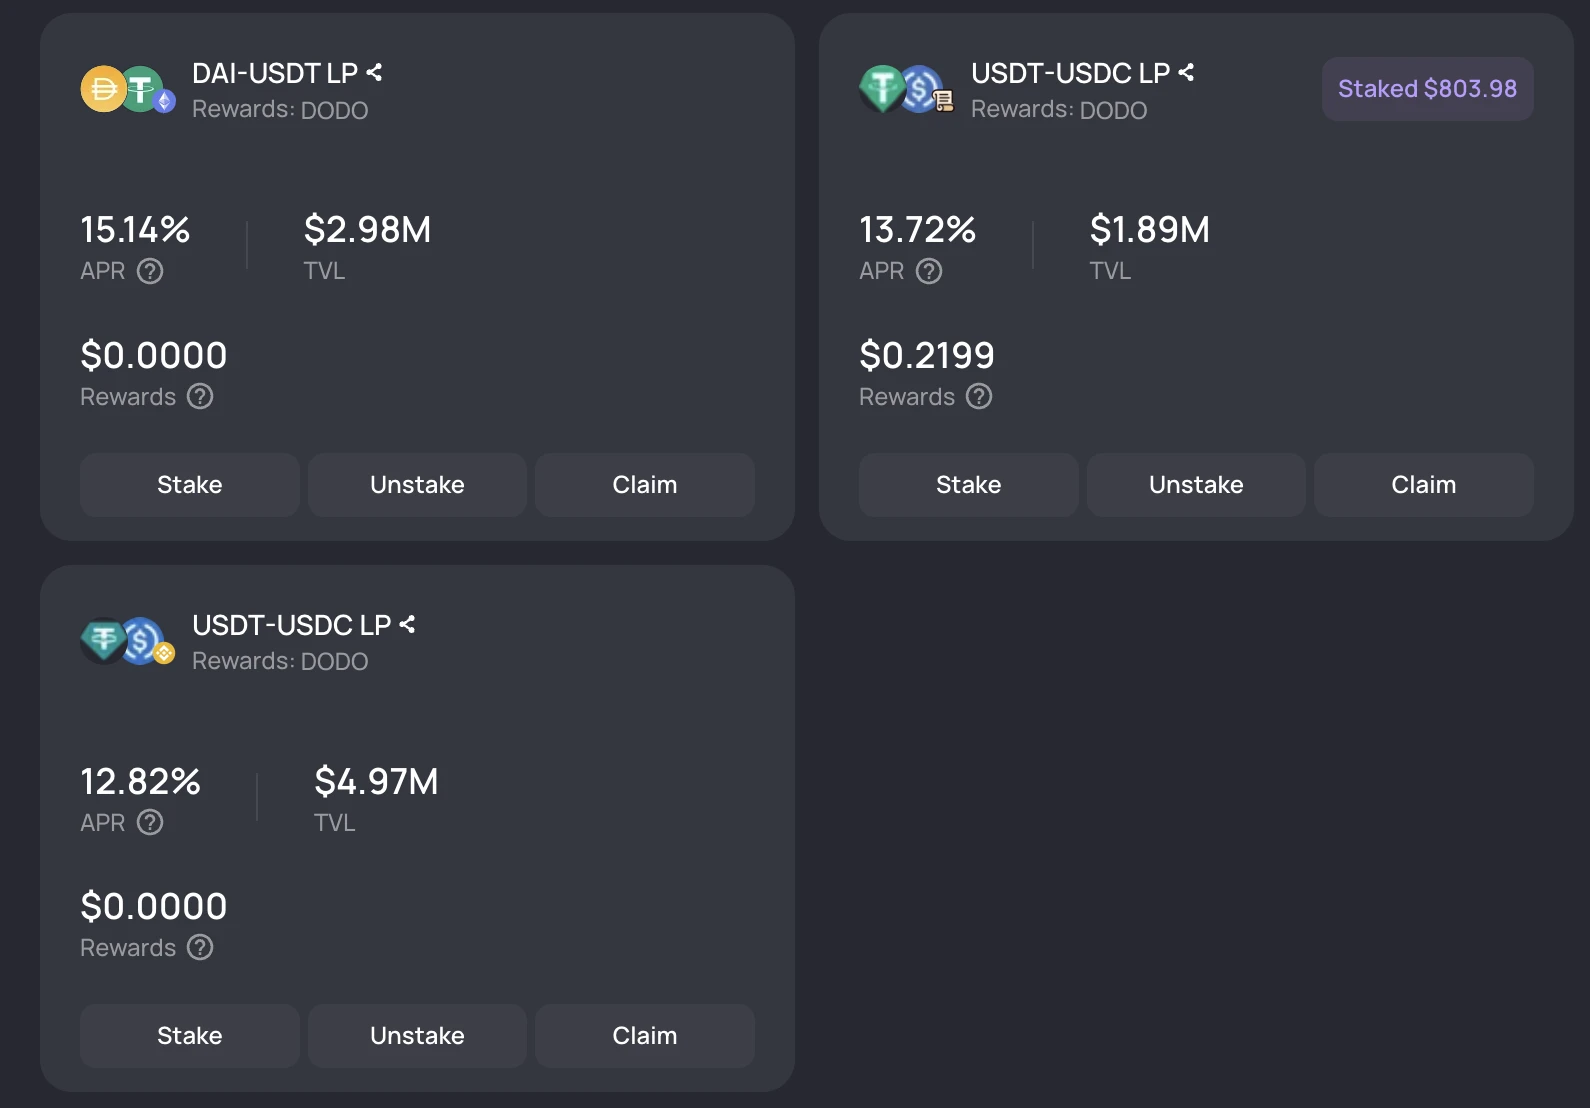
Task: Click share icon next to DAI-USDT LP
Action: coord(375,73)
